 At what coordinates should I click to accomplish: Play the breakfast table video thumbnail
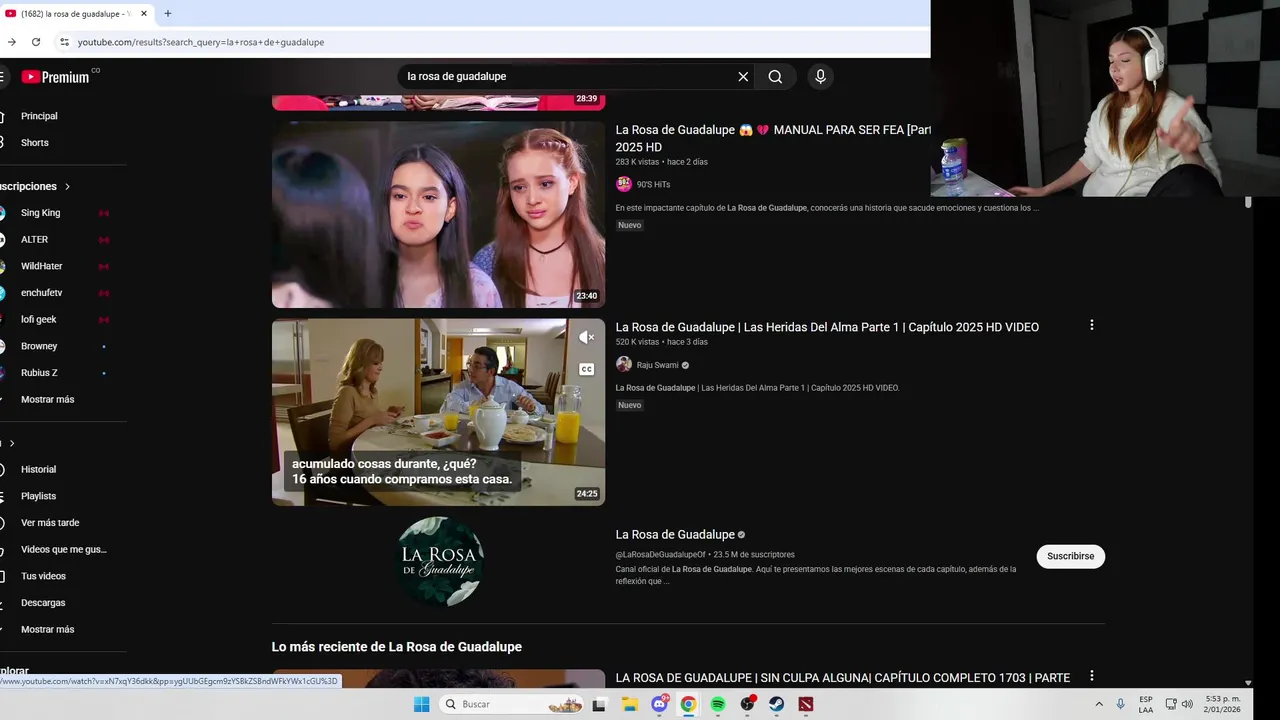click(x=438, y=412)
